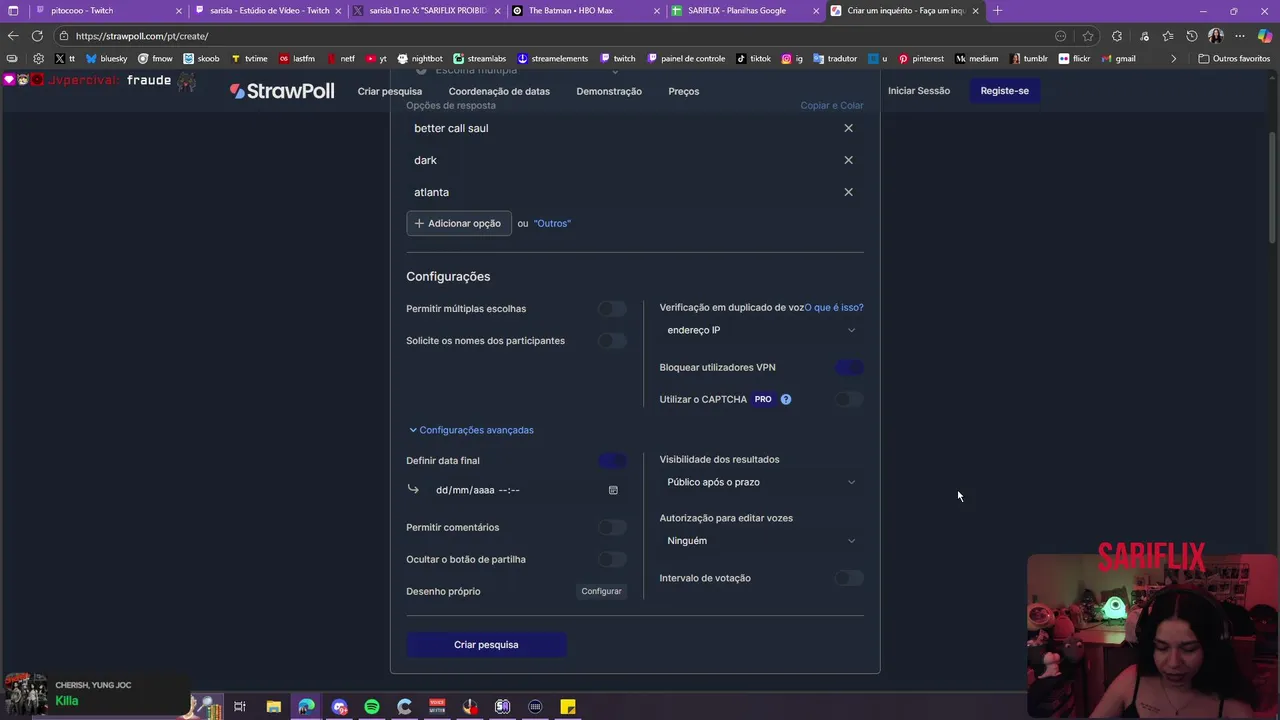
Task: Click 'Iniciar Sessão' link
Action: pyautogui.click(x=919, y=91)
